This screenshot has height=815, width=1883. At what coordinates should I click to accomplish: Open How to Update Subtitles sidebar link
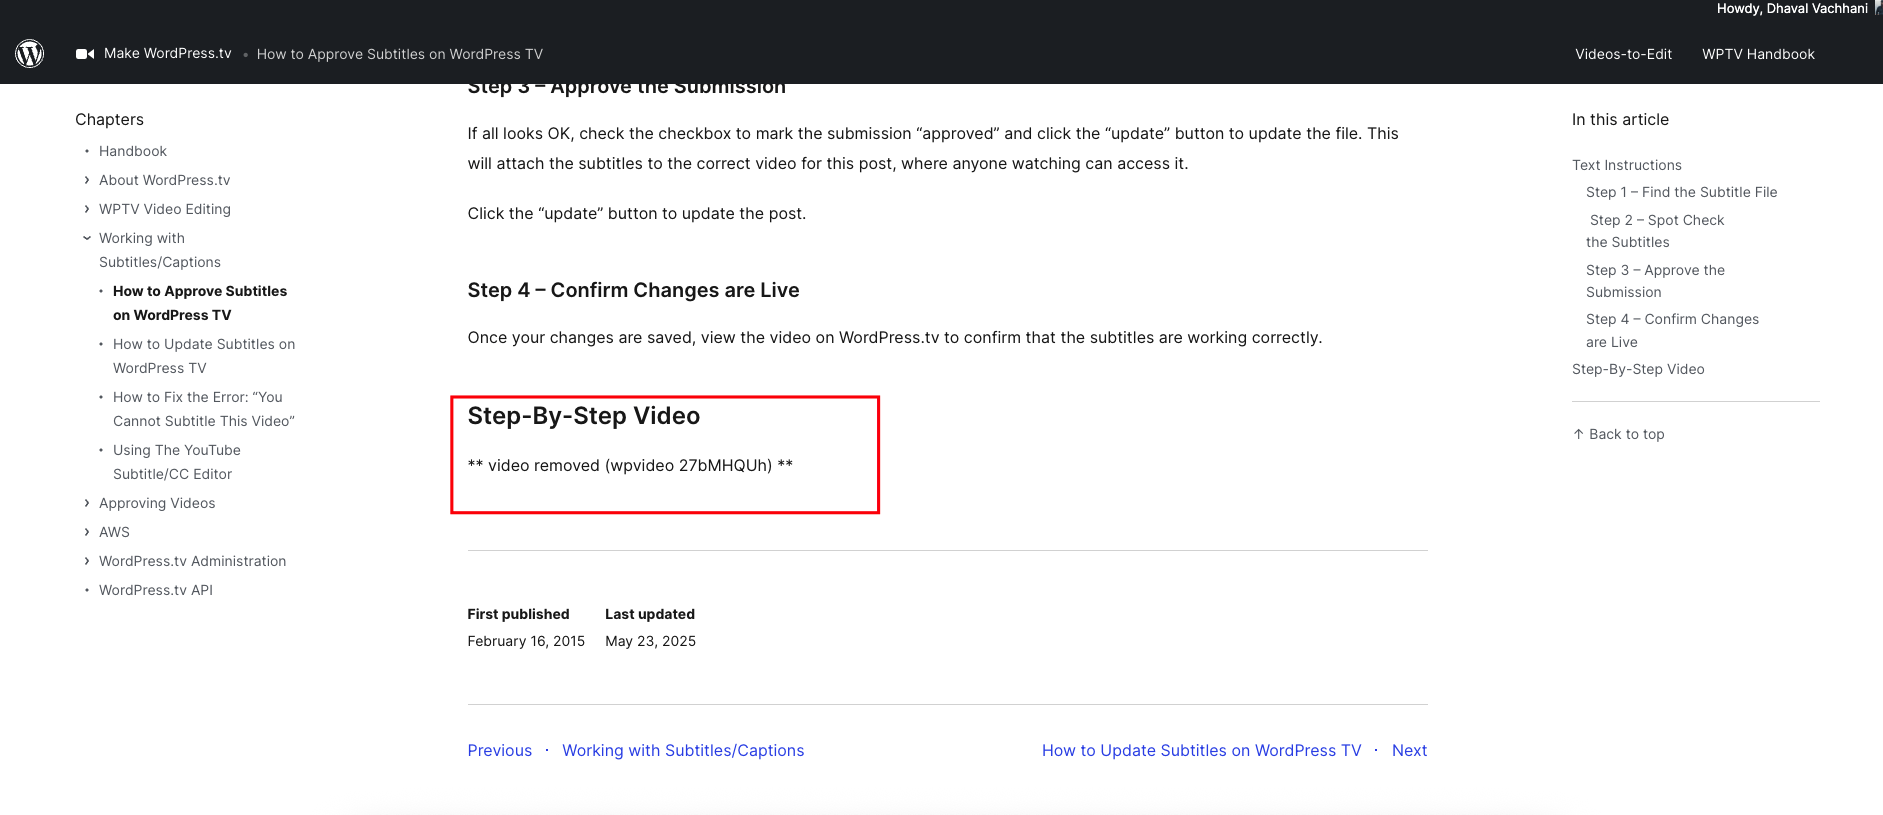pyautogui.click(x=204, y=356)
